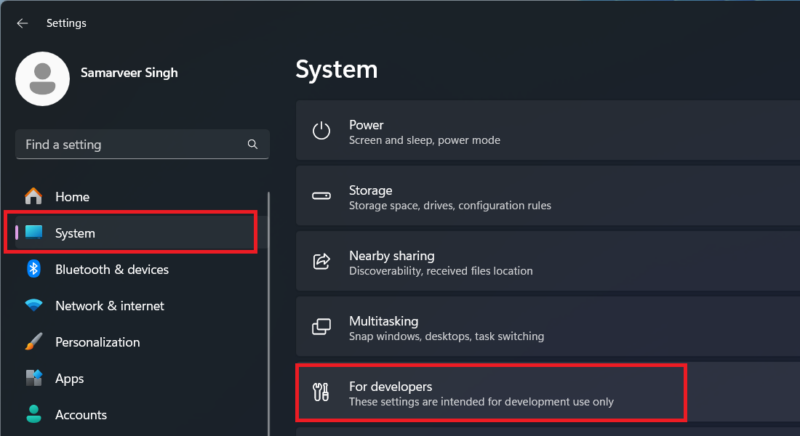Click the Multitasking windows icon

[321, 326]
